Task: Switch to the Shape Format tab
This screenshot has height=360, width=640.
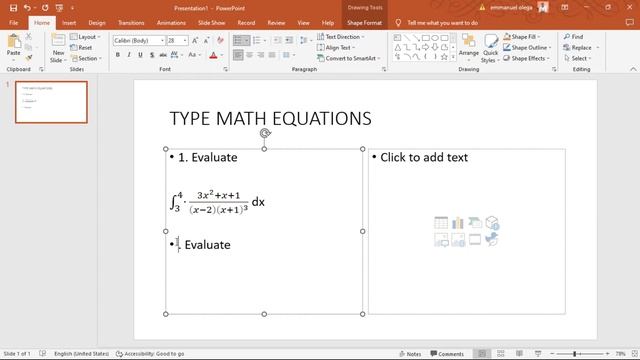Action: (364, 23)
